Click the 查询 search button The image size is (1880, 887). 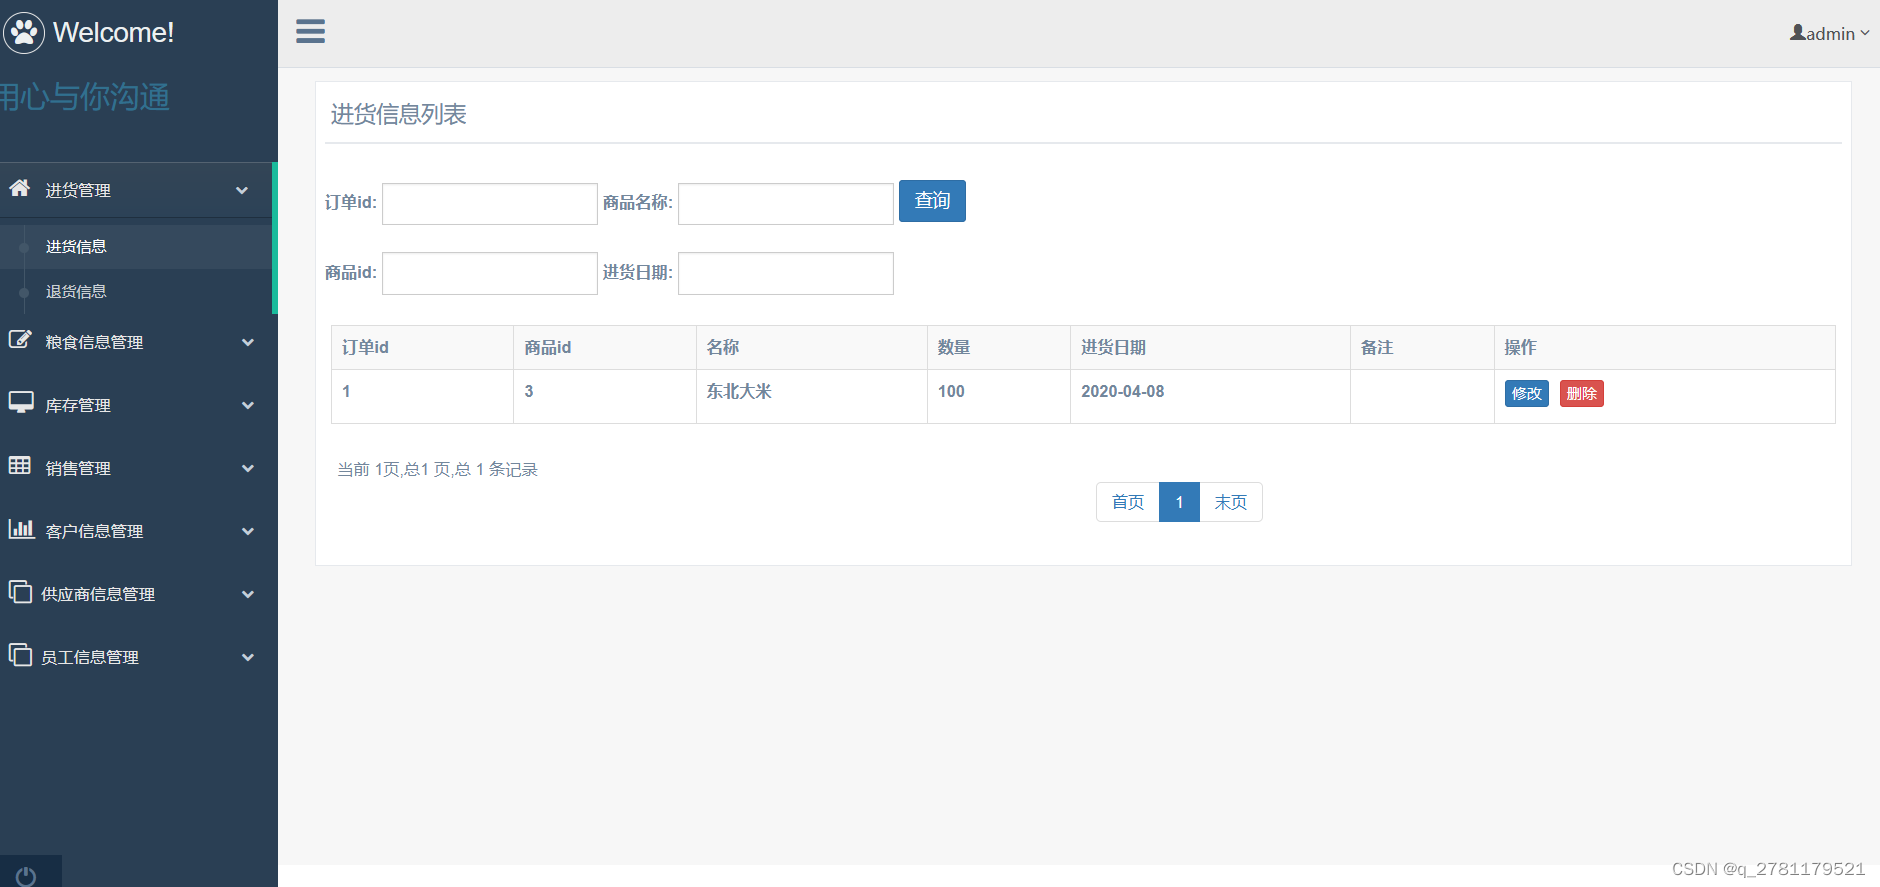coord(932,201)
